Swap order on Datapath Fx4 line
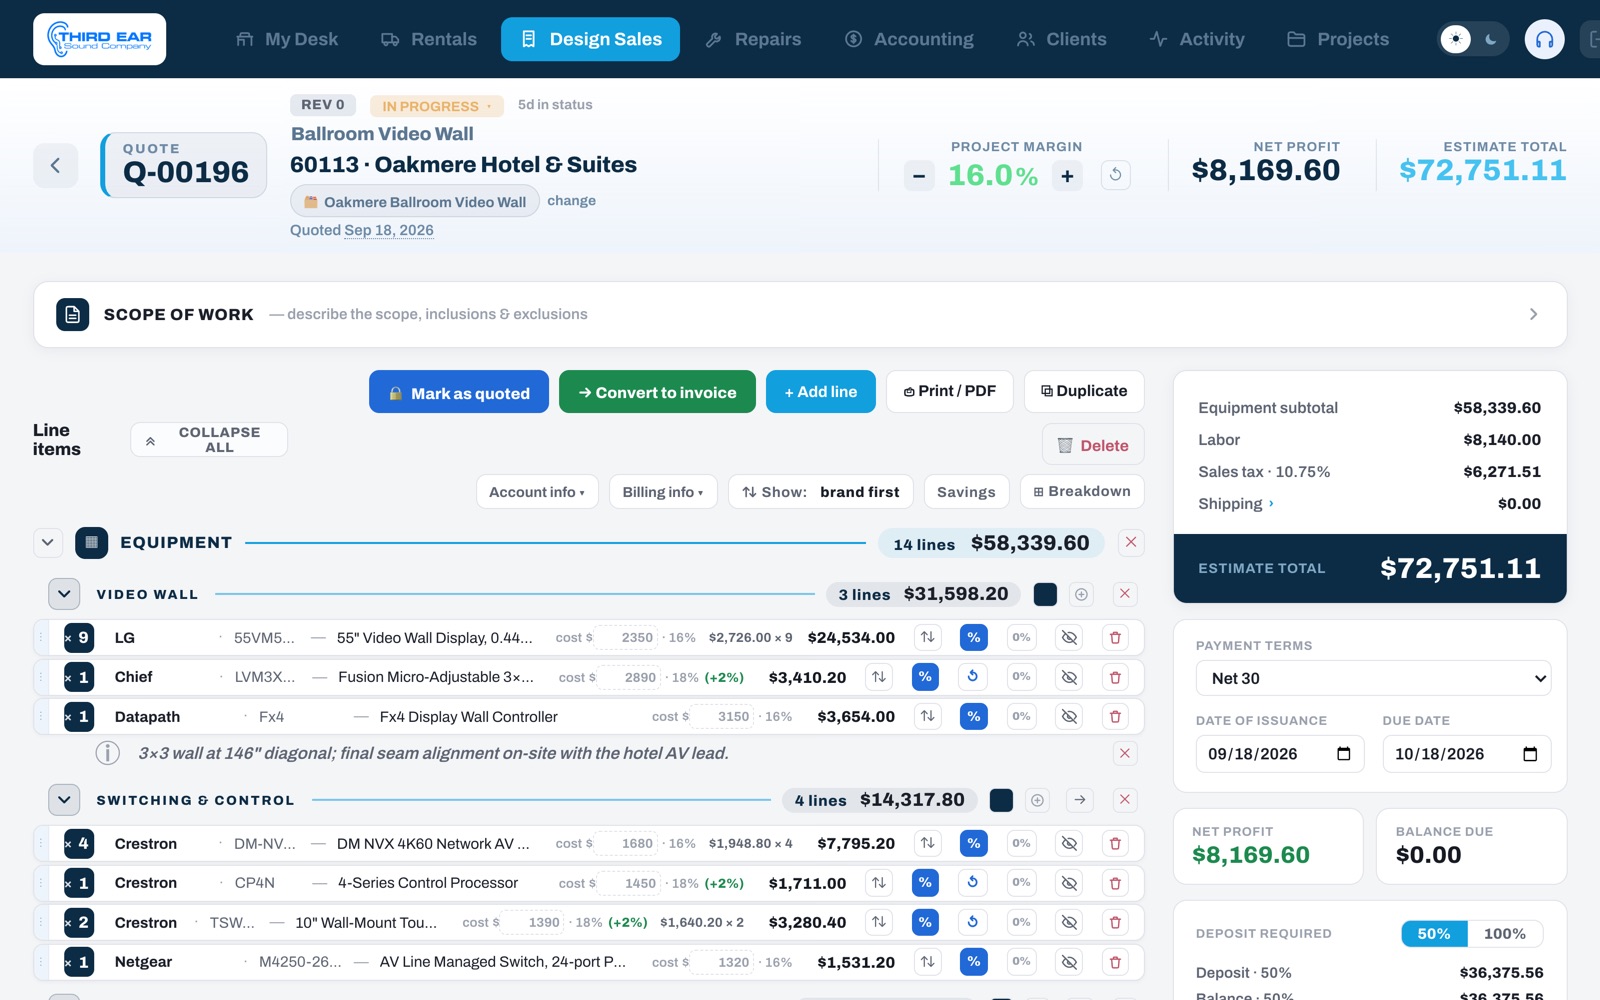1600x1000 pixels. point(928,716)
